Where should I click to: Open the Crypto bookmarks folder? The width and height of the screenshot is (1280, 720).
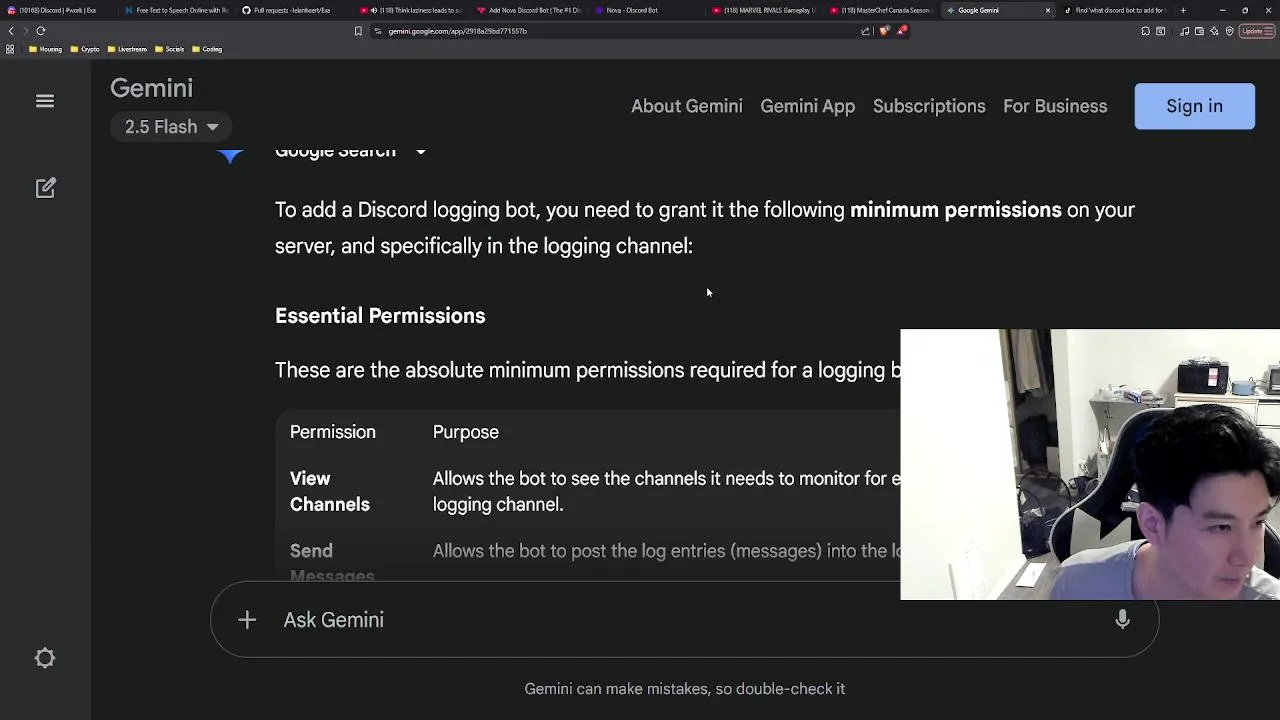point(85,49)
